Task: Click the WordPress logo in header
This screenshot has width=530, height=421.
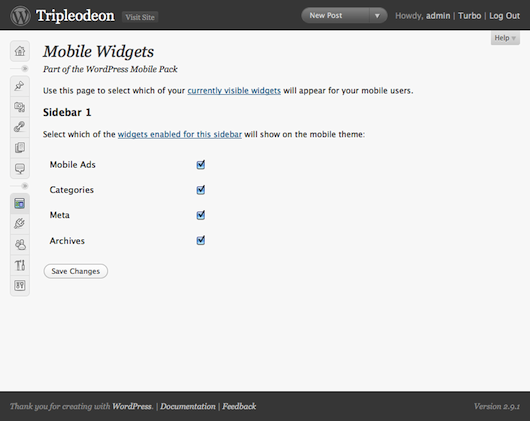Action: click(20, 16)
